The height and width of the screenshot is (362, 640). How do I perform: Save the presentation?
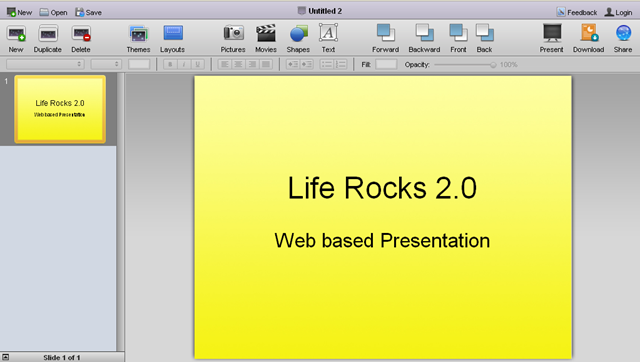tap(88, 12)
